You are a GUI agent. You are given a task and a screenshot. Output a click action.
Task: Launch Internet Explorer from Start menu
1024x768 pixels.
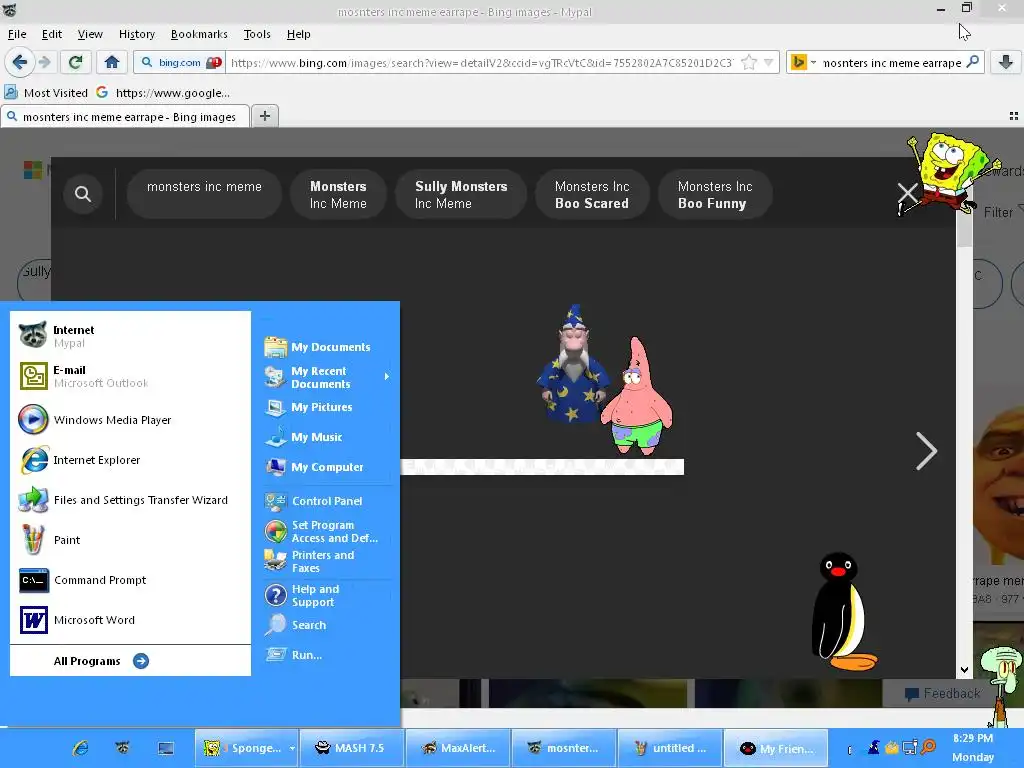(x=131, y=460)
